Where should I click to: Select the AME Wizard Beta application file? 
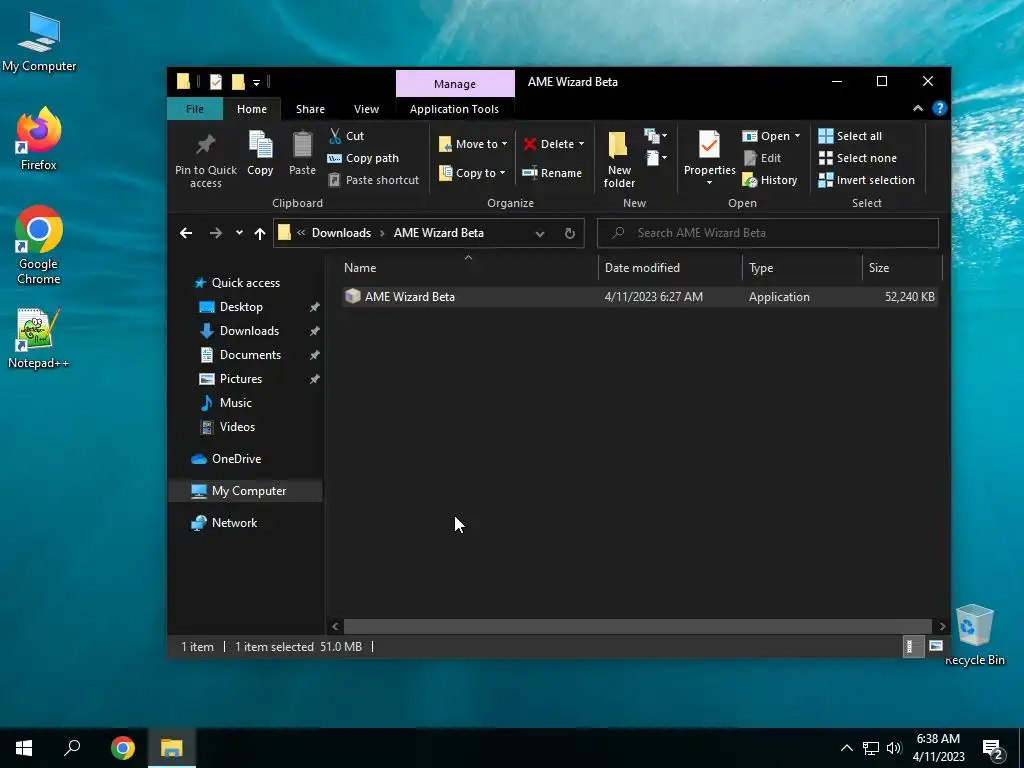click(639, 297)
